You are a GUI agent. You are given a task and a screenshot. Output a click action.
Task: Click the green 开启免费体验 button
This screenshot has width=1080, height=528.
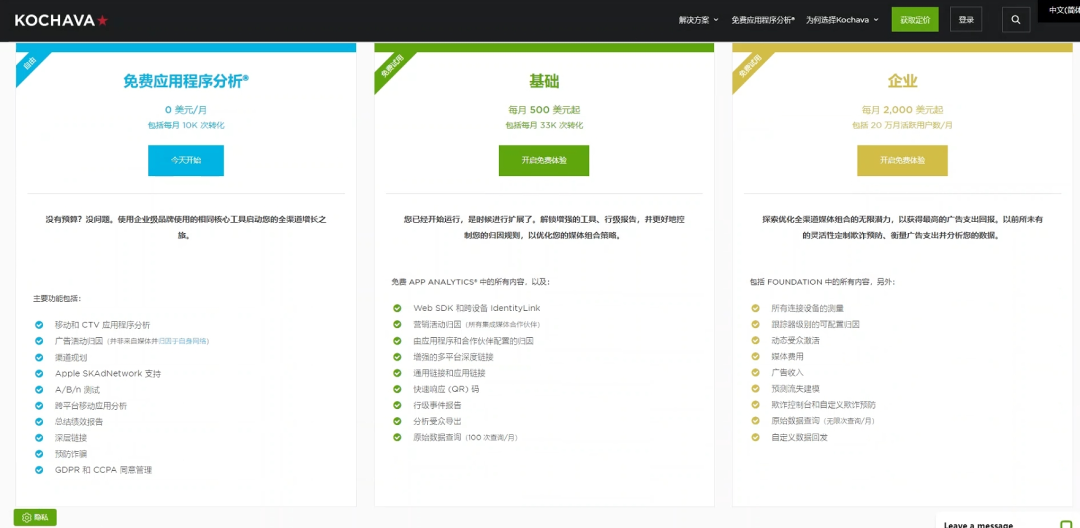coord(544,160)
